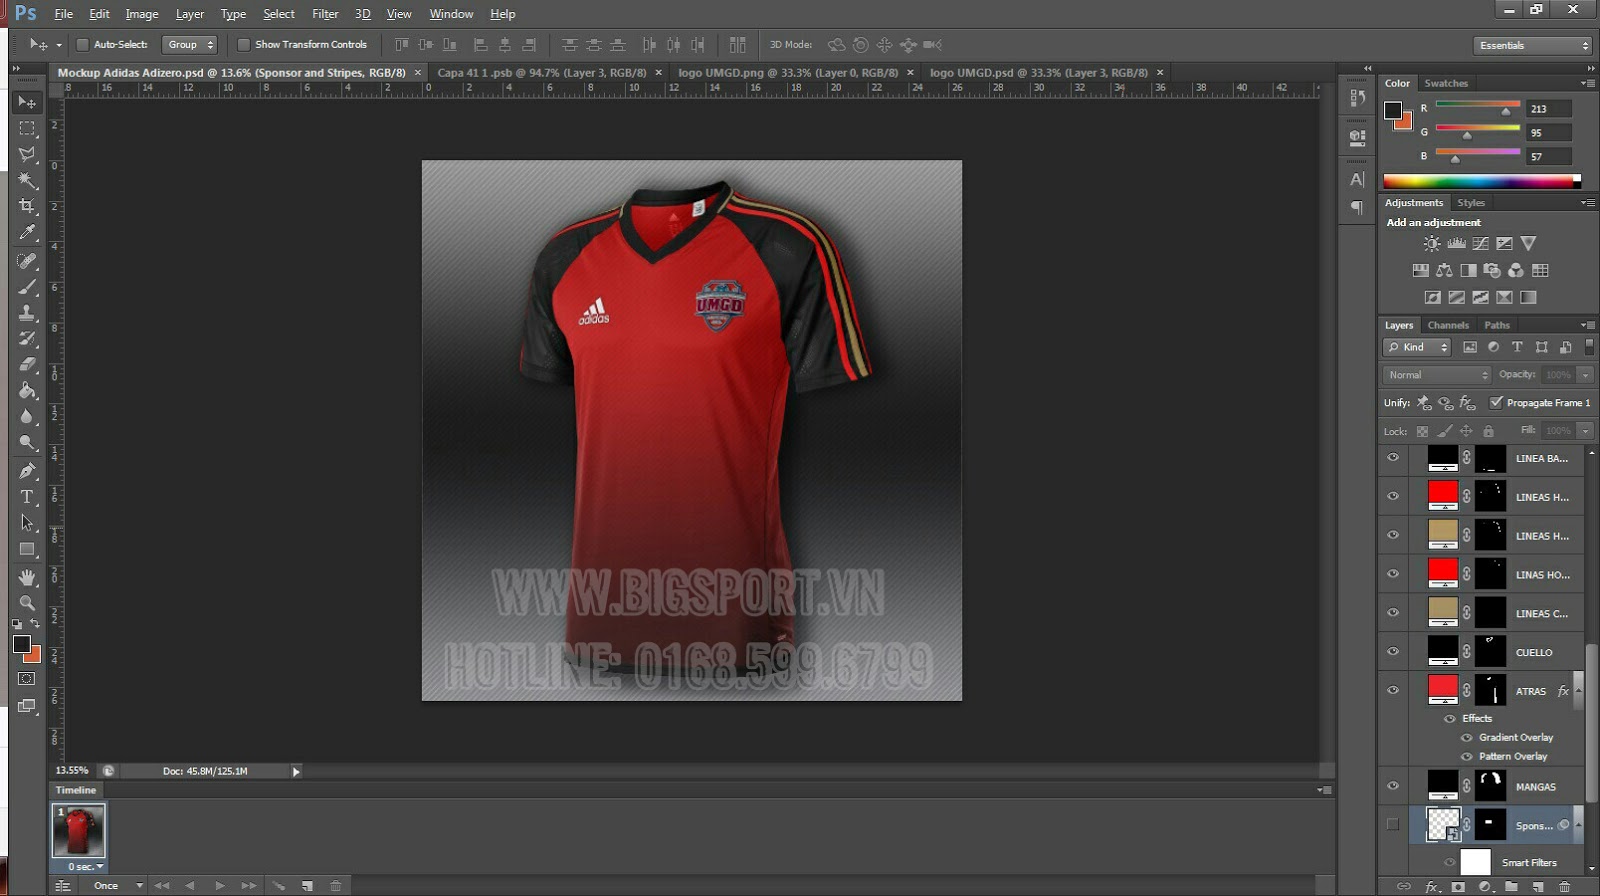This screenshot has width=1600, height=896.
Task: Hide the CUELLO layer
Action: coord(1392,652)
